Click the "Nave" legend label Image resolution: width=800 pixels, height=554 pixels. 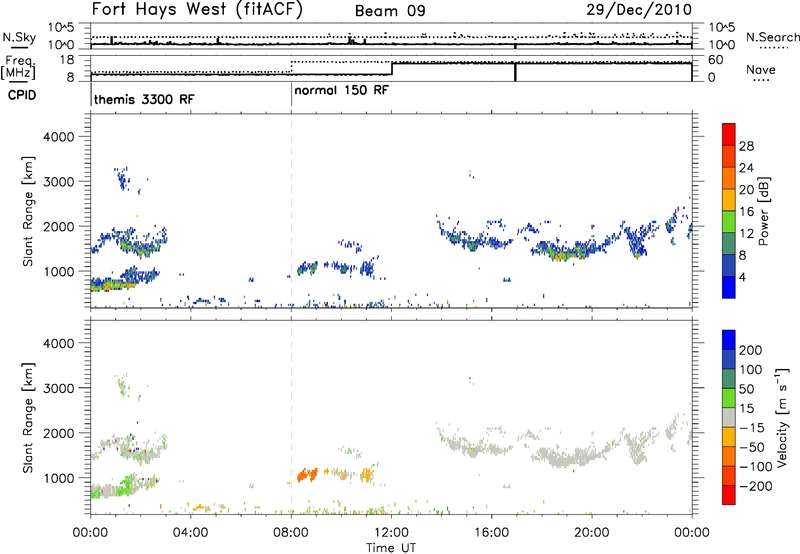pos(761,70)
